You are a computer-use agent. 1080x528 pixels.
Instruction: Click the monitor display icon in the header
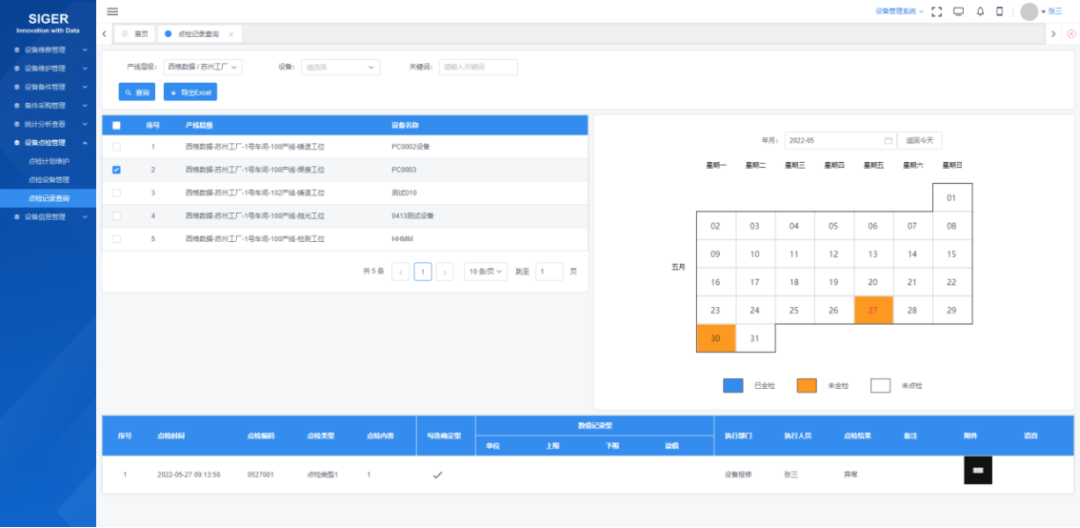pyautogui.click(x=958, y=11)
